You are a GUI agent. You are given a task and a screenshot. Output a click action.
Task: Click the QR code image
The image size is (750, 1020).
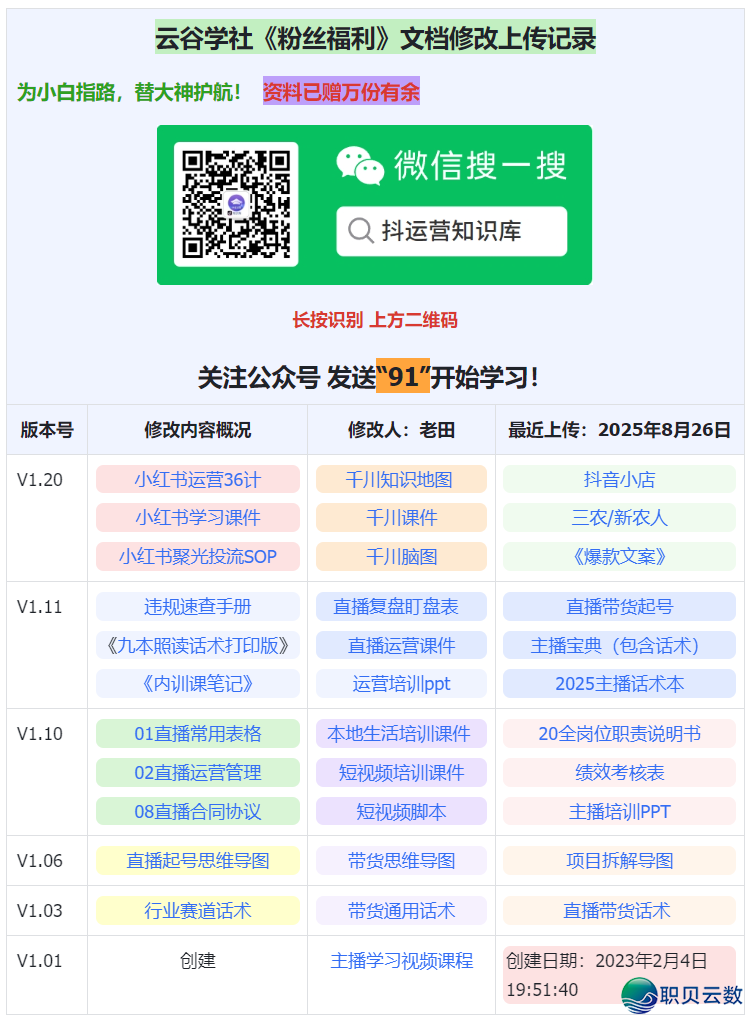coord(236,204)
